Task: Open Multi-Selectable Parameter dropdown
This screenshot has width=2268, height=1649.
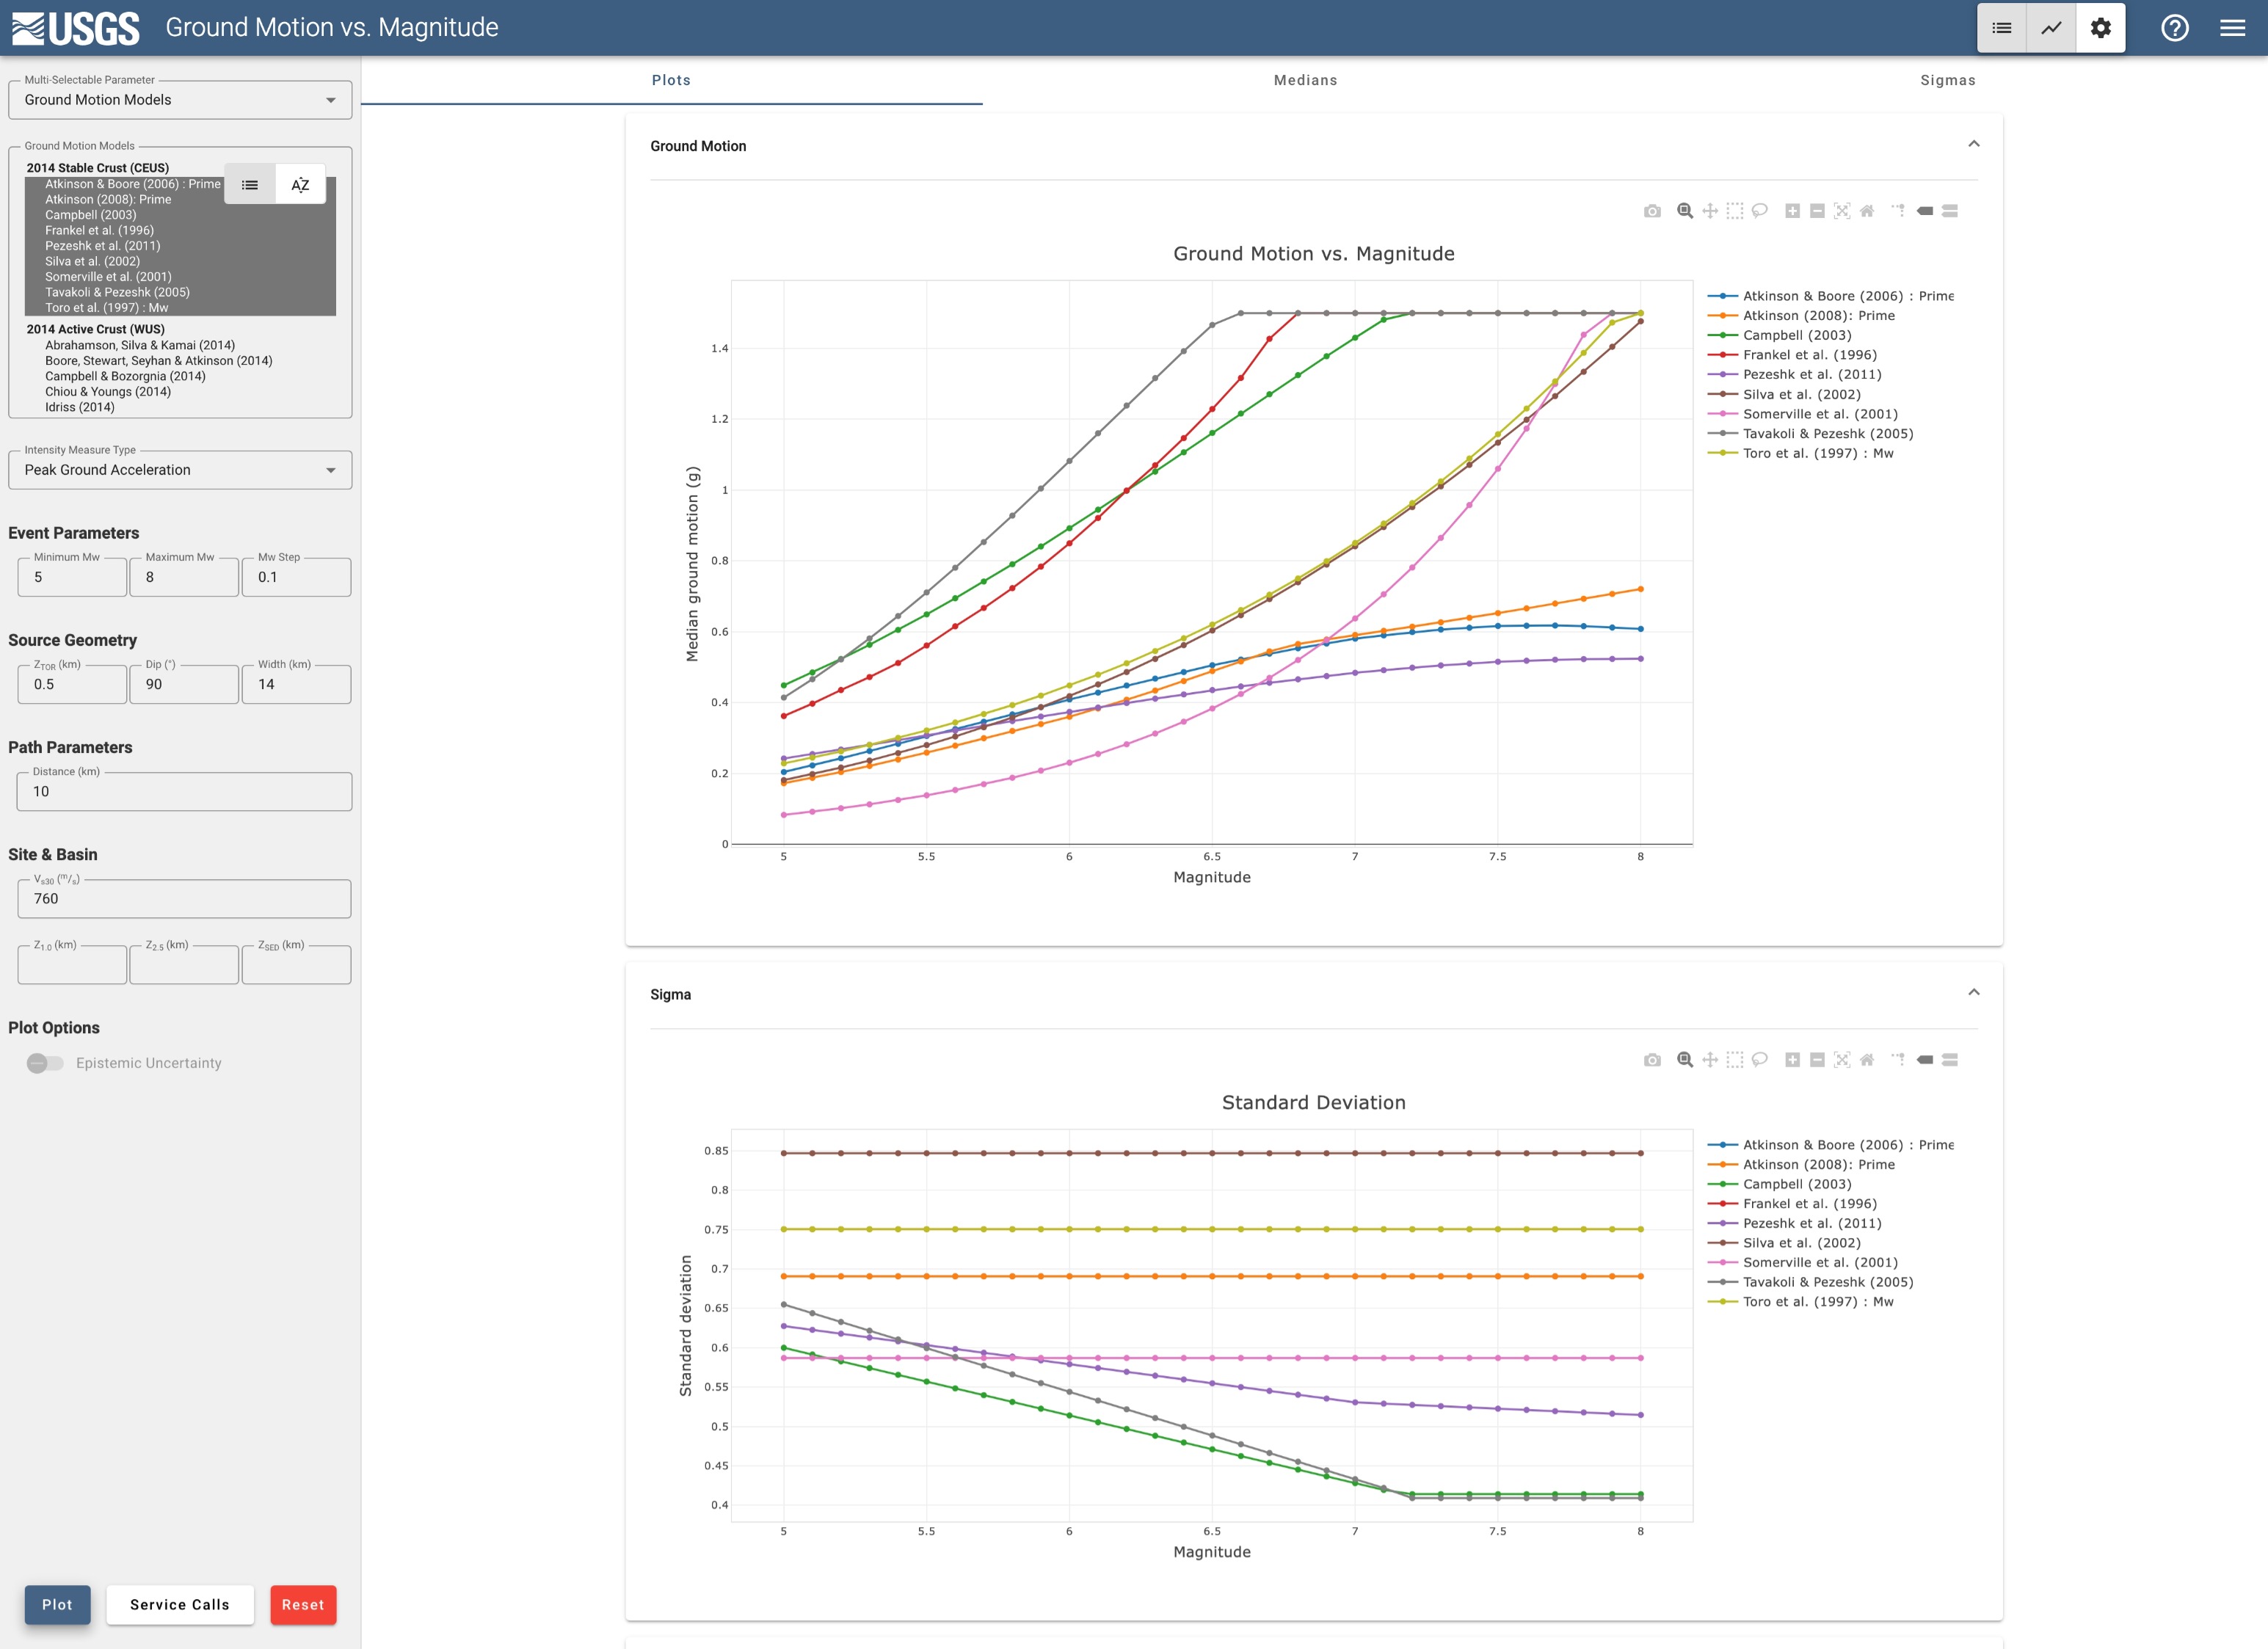Action: [180, 100]
